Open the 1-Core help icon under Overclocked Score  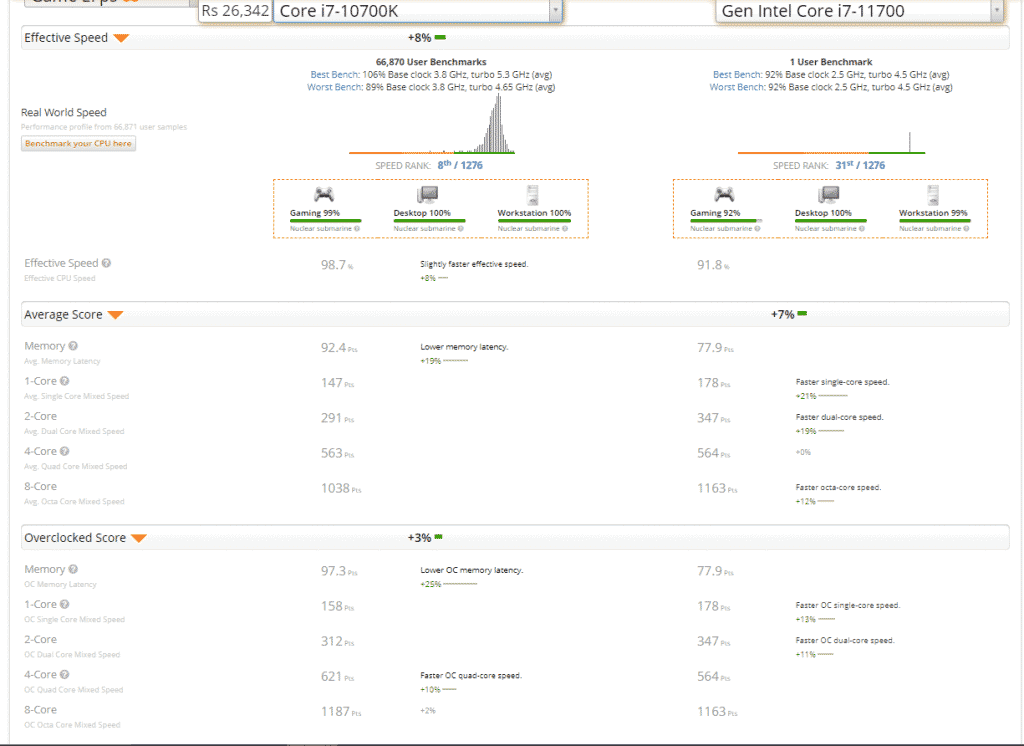(65, 604)
